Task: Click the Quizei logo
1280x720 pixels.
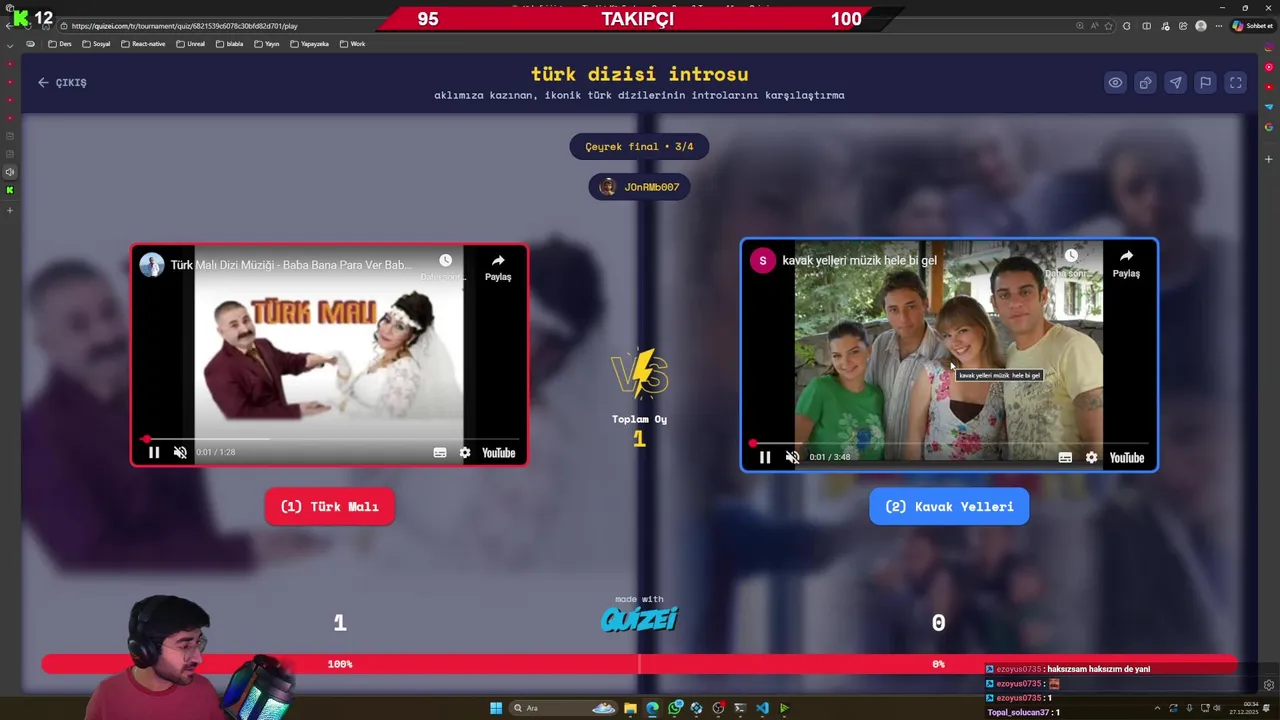Action: pyautogui.click(x=639, y=619)
